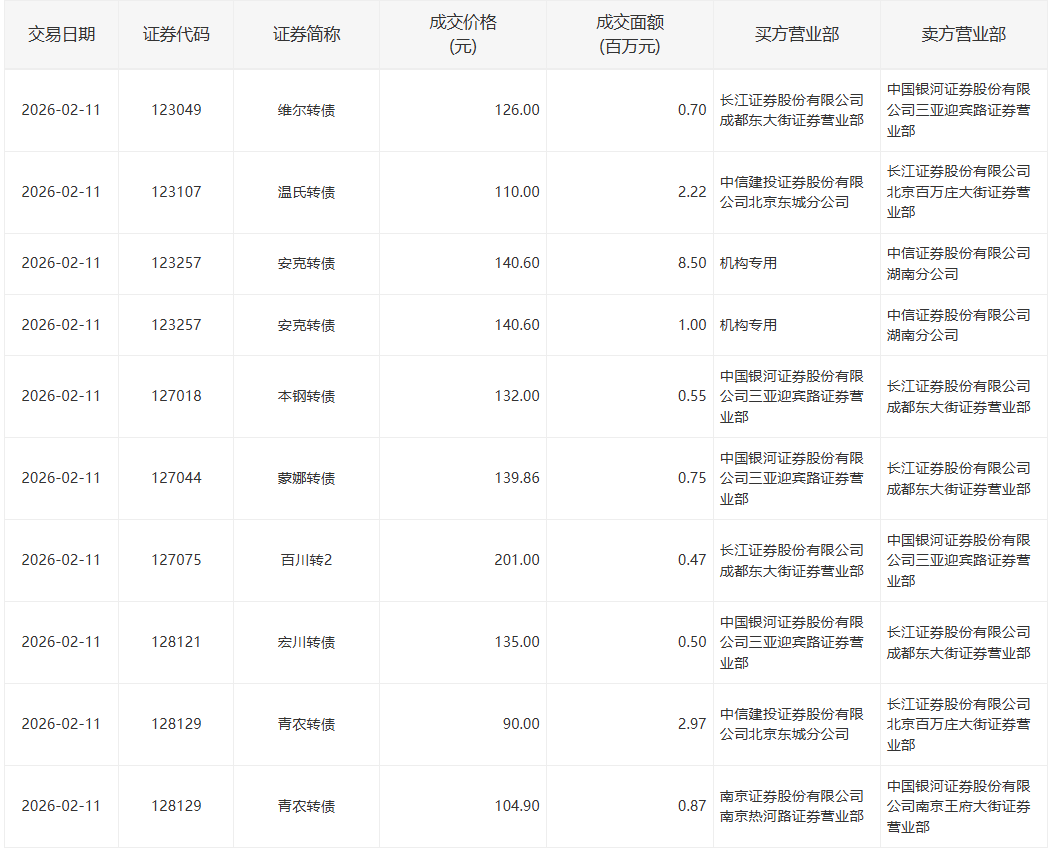
Task: Select security code 123049
Action: tap(176, 110)
